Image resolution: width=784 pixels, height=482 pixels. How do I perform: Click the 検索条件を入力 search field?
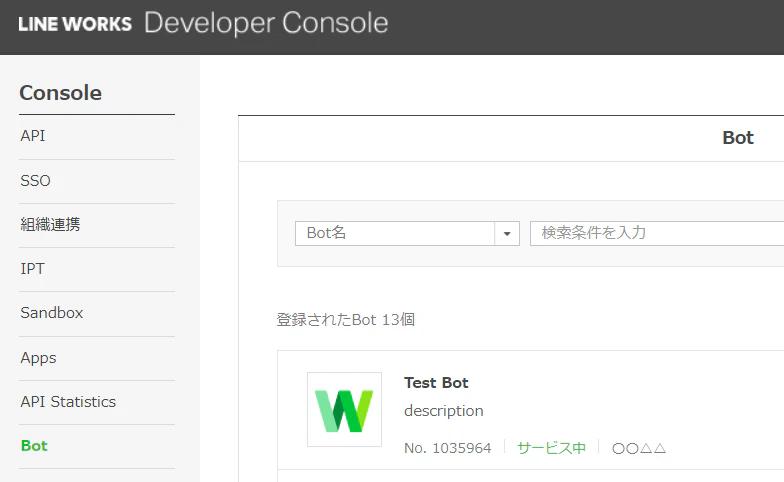point(657,234)
